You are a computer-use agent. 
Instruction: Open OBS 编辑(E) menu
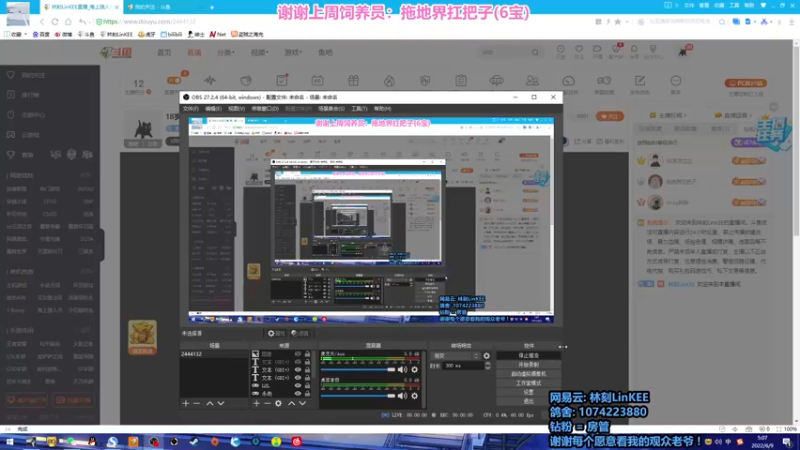pyautogui.click(x=213, y=109)
